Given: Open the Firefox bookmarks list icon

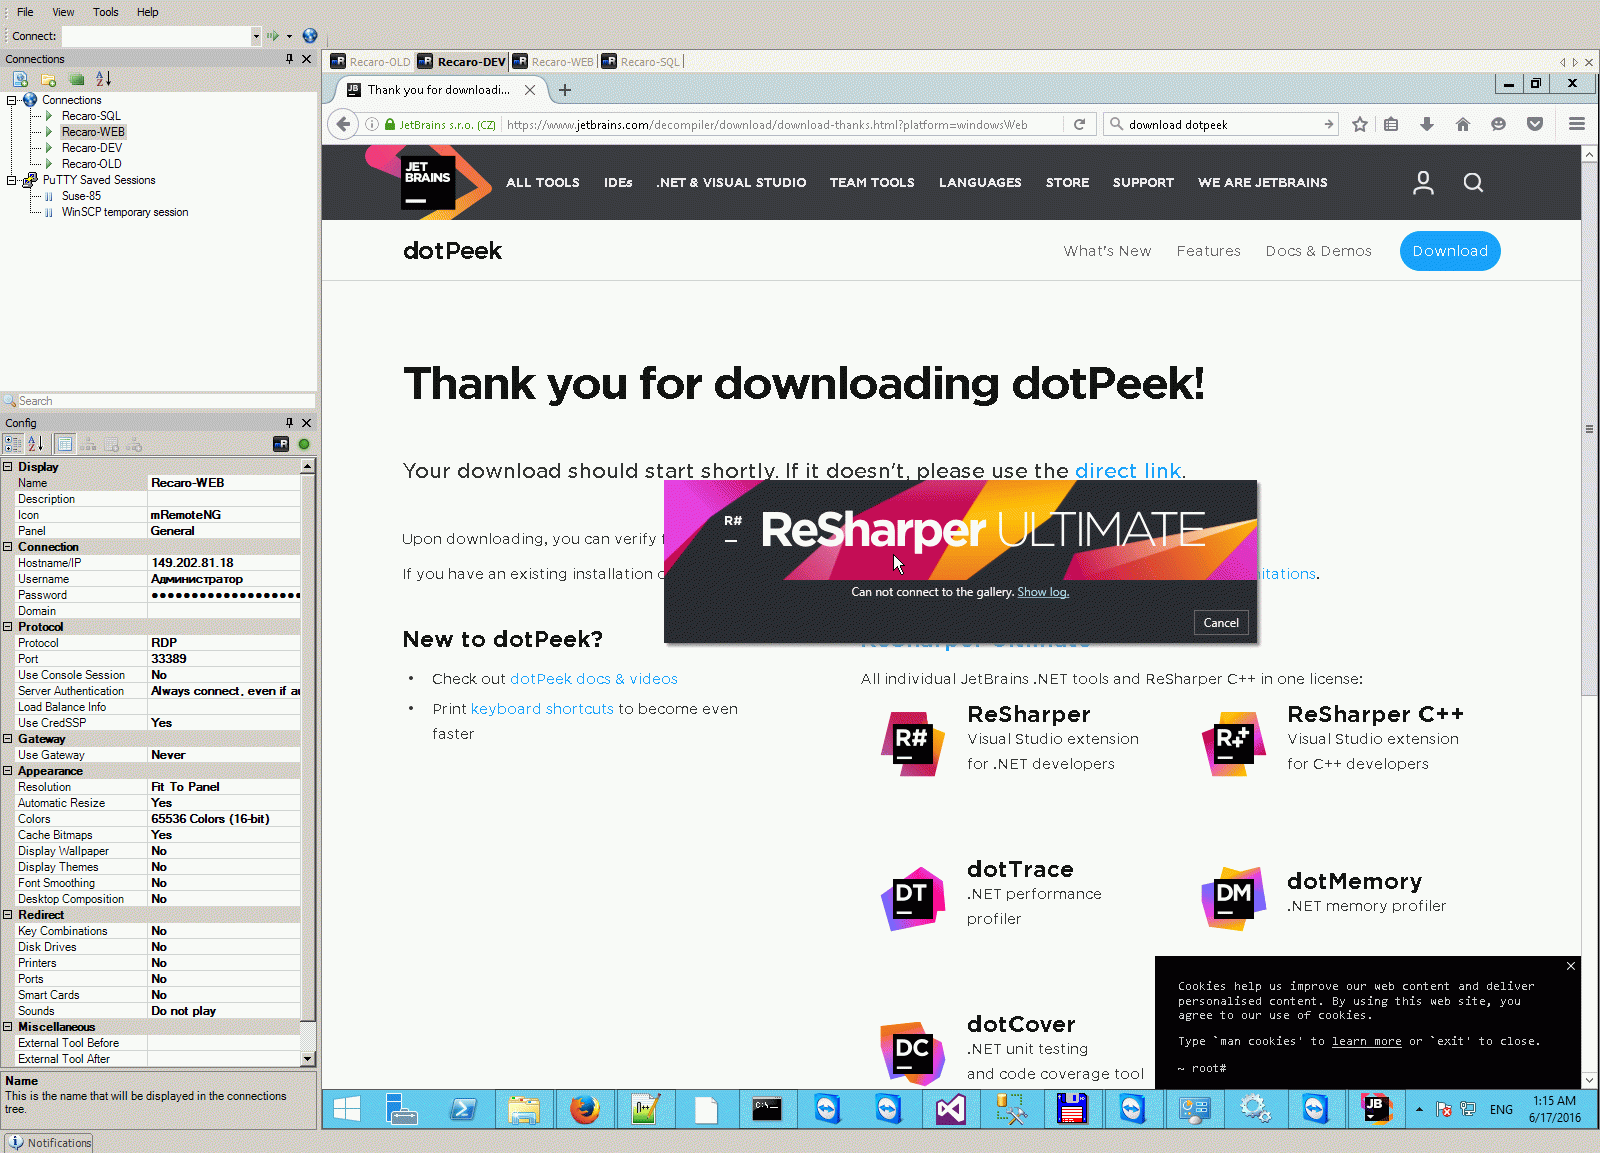Looking at the screenshot, I should click(1391, 125).
